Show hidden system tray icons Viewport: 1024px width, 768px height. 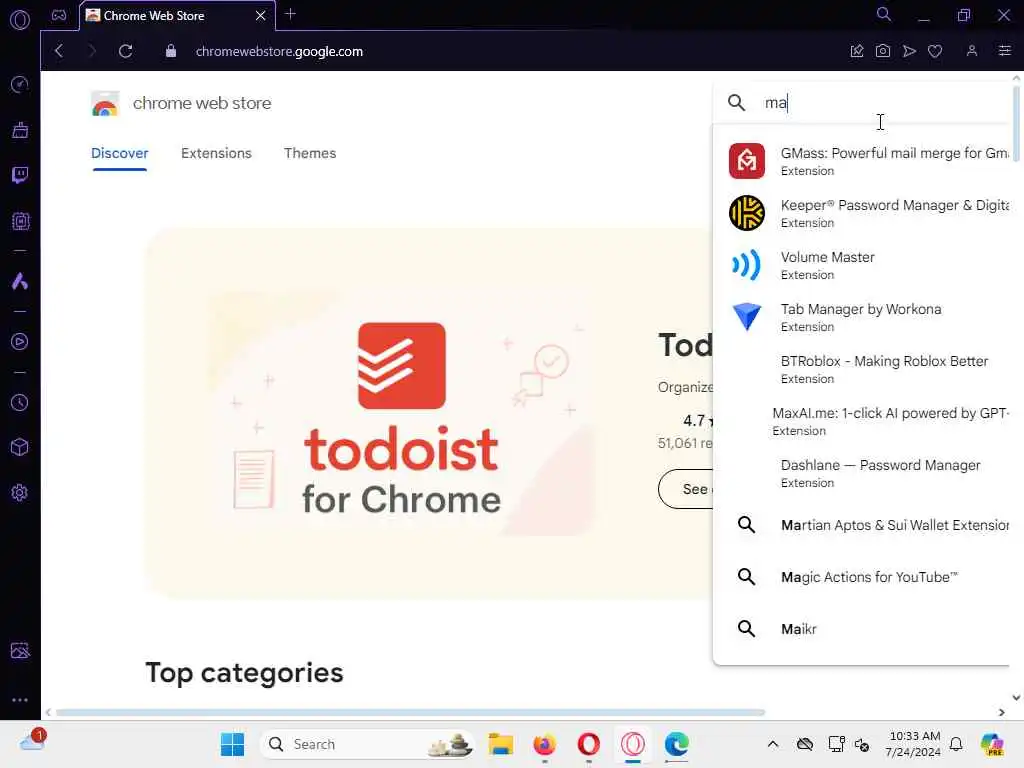tap(773, 744)
